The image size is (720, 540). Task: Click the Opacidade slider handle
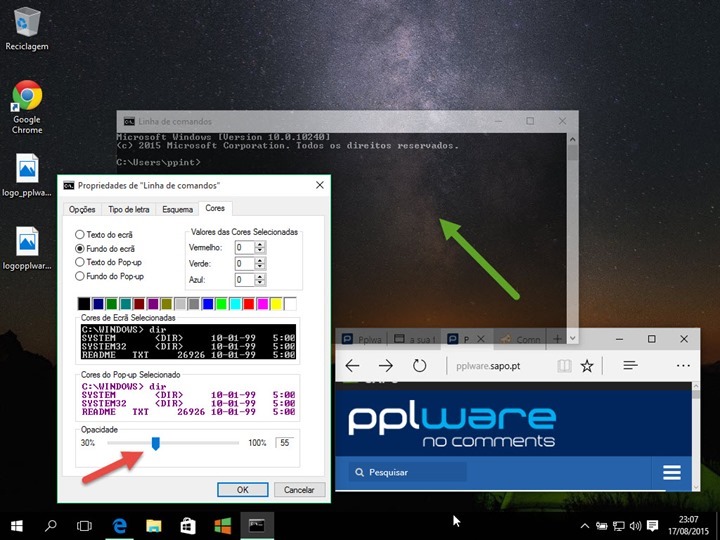[x=156, y=443]
